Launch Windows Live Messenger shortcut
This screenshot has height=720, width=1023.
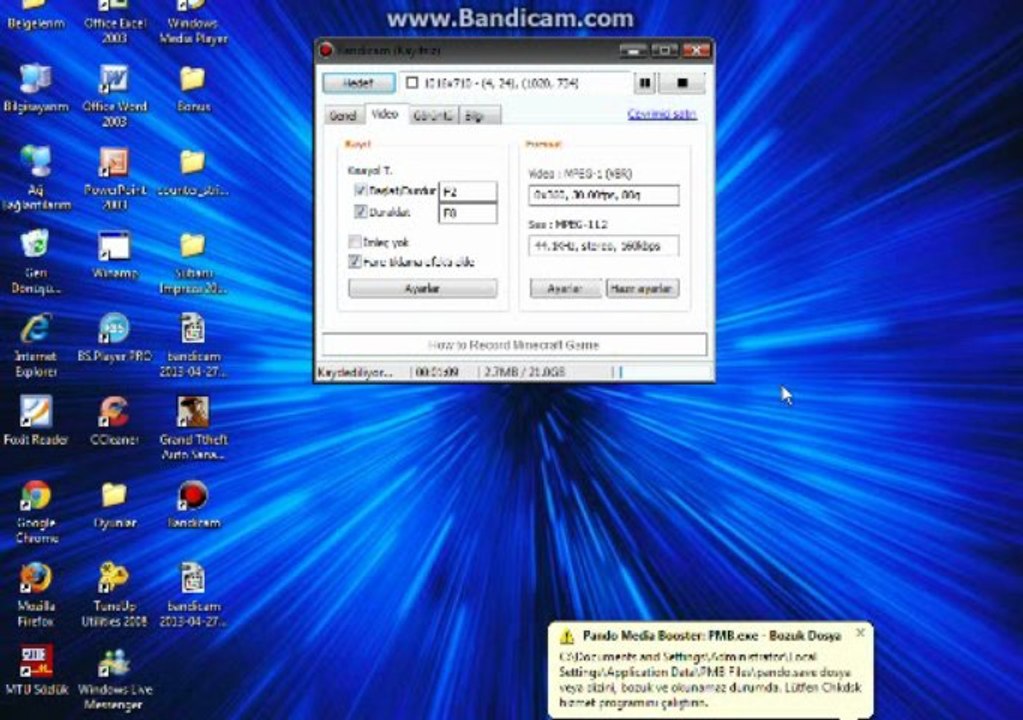pos(114,663)
